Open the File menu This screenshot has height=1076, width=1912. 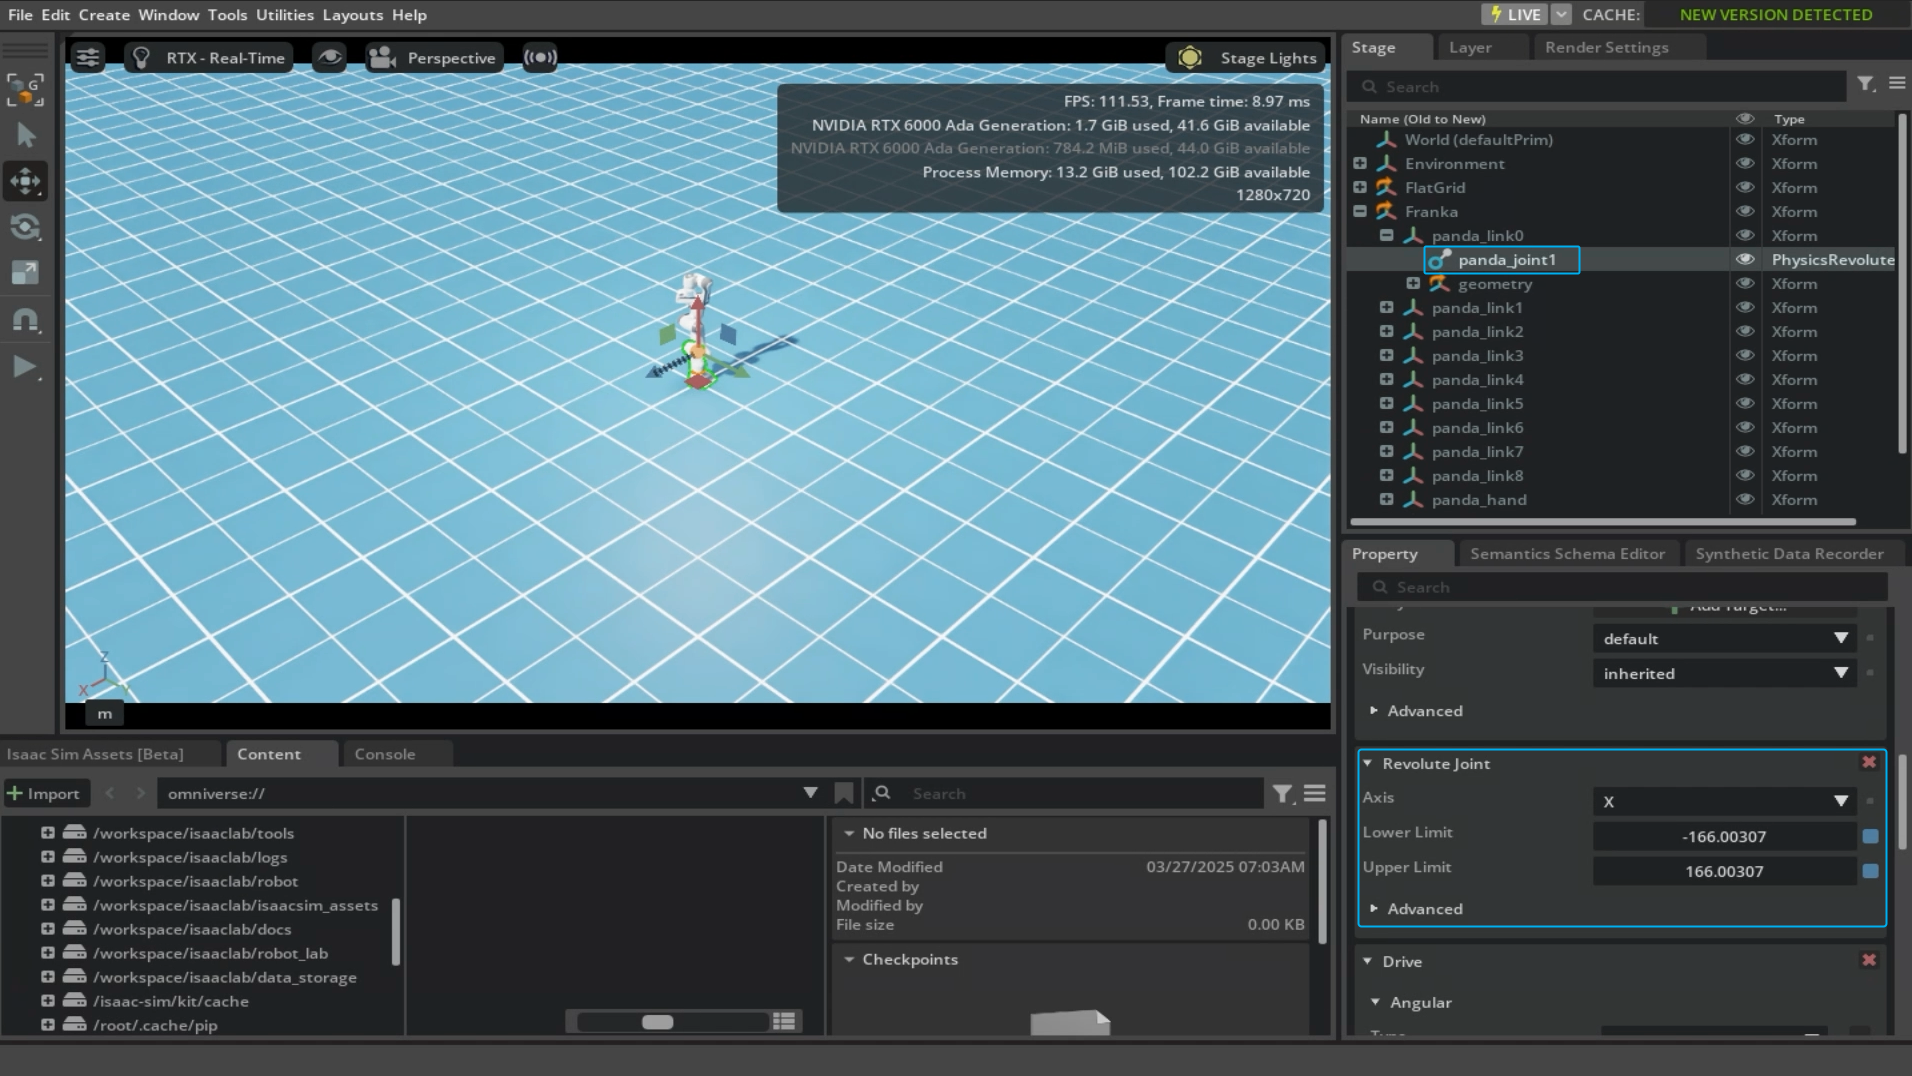(x=20, y=15)
